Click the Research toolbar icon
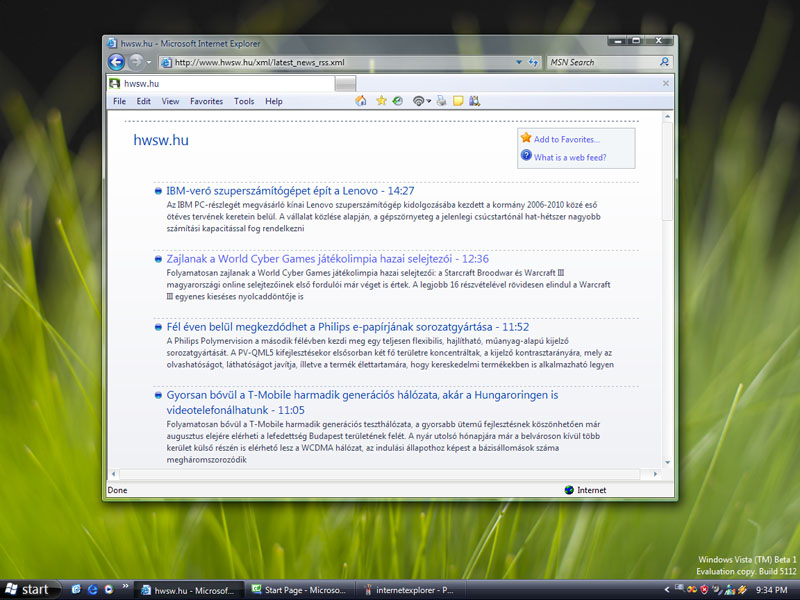Screen dimensions: 800x600 474,101
